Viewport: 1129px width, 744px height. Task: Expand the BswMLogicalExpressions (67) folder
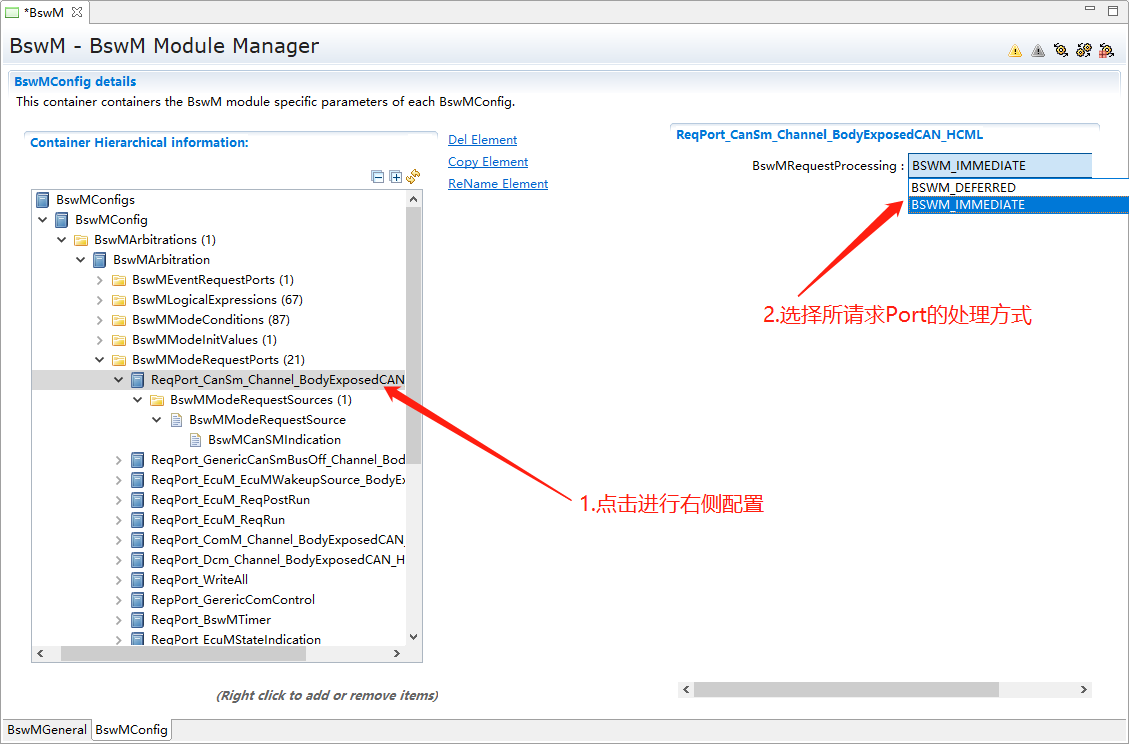tap(100, 300)
